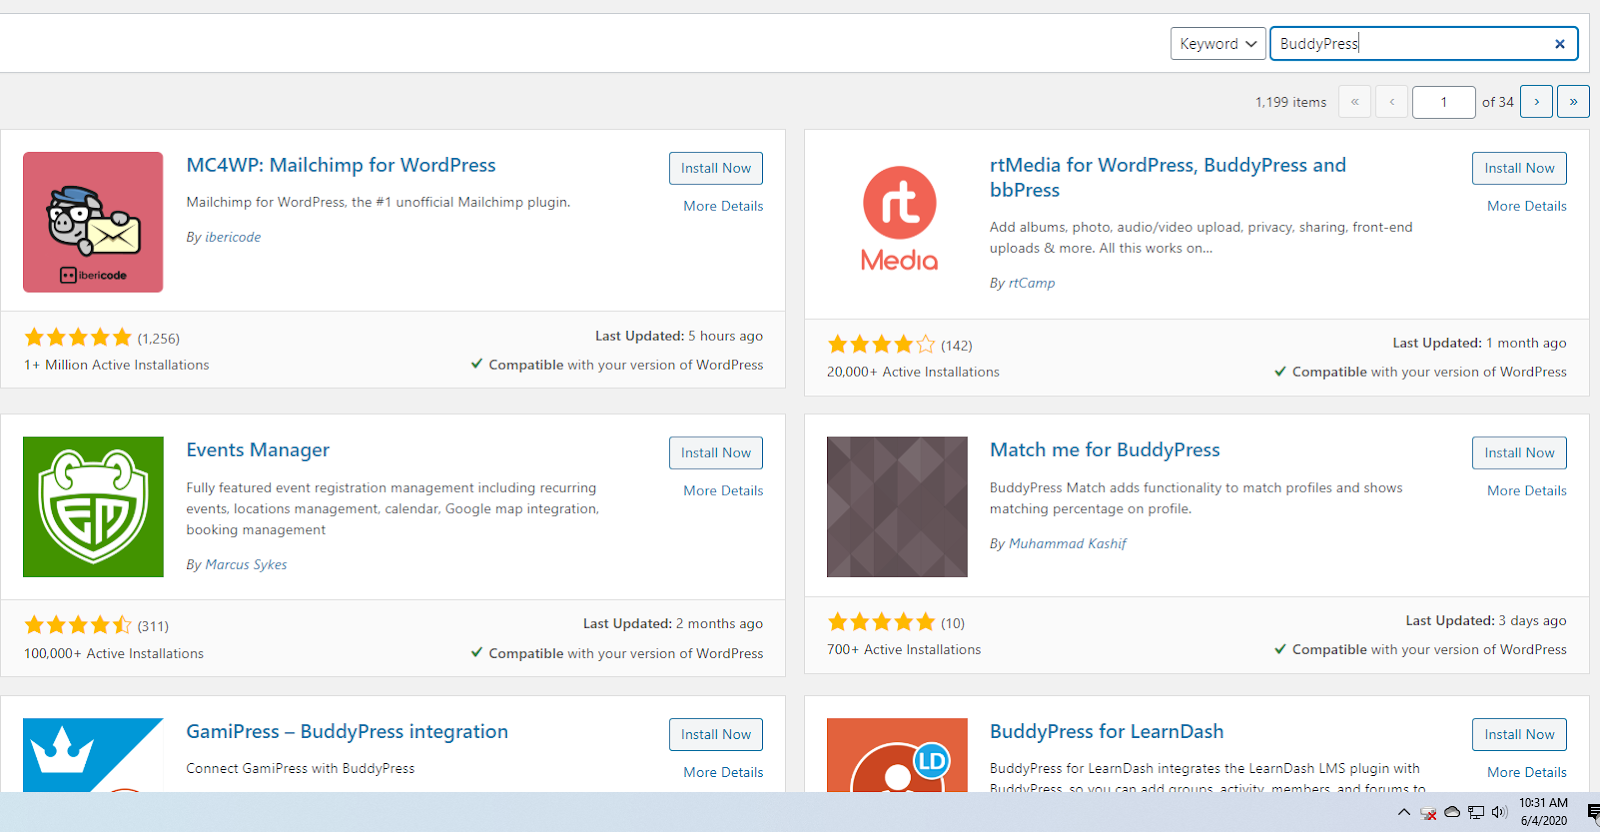Click the first page double-arrow button
1600x832 pixels.
[1355, 102]
